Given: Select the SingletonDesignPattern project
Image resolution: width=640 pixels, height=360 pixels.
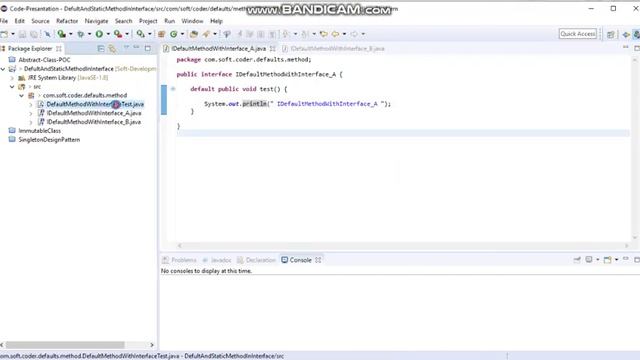Looking at the screenshot, I should [x=49, y=140].
